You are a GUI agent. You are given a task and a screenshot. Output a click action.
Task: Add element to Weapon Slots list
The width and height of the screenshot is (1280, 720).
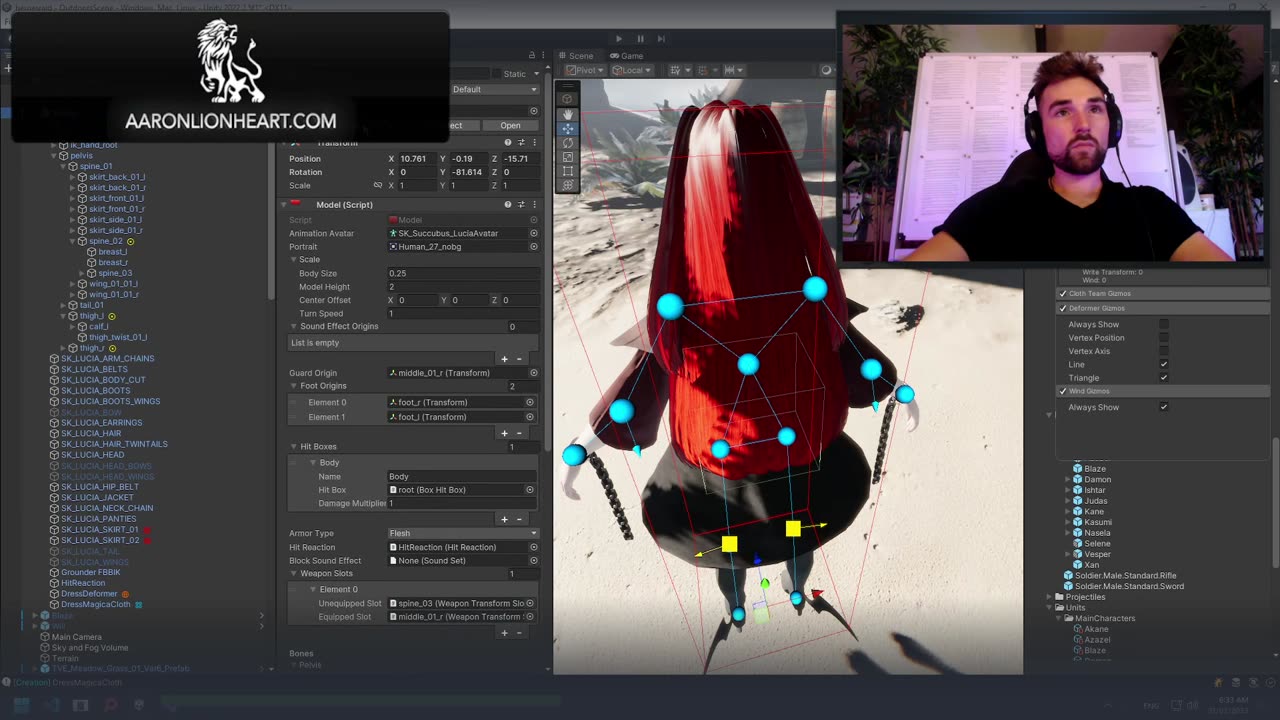504,632
